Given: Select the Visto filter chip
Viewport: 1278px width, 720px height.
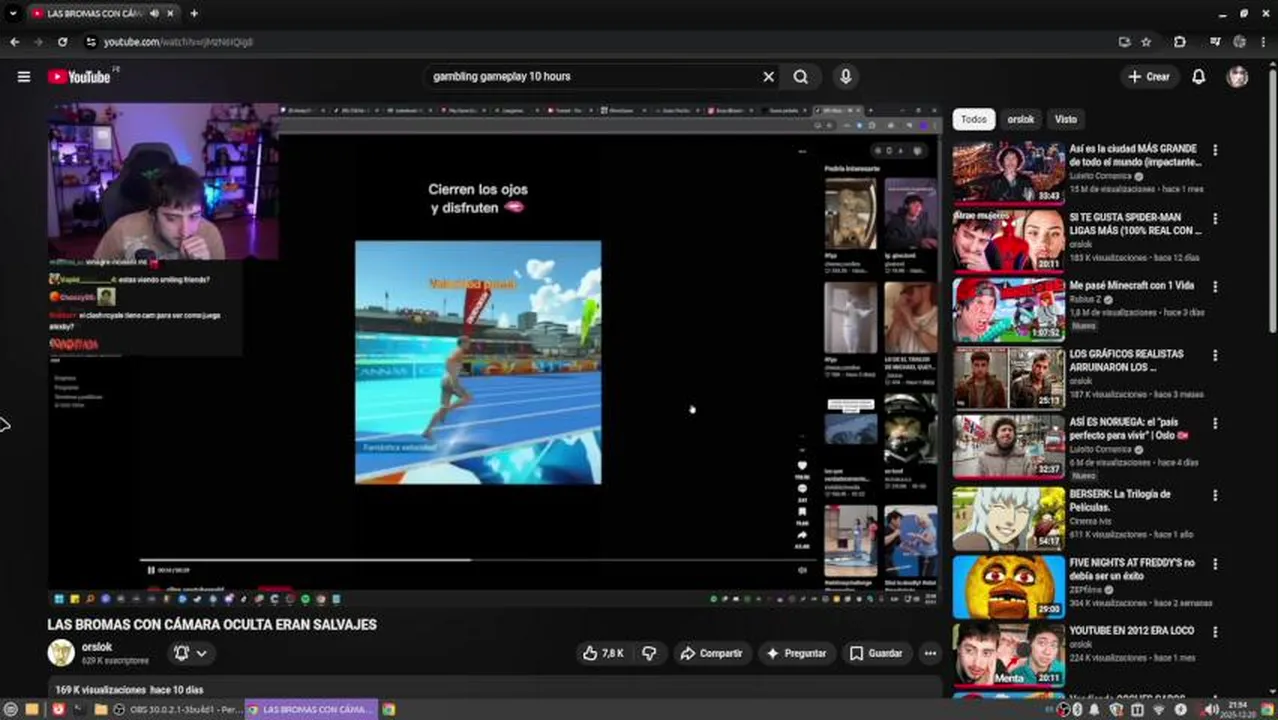Looking at the screenshot, I should coord(1066,119).
